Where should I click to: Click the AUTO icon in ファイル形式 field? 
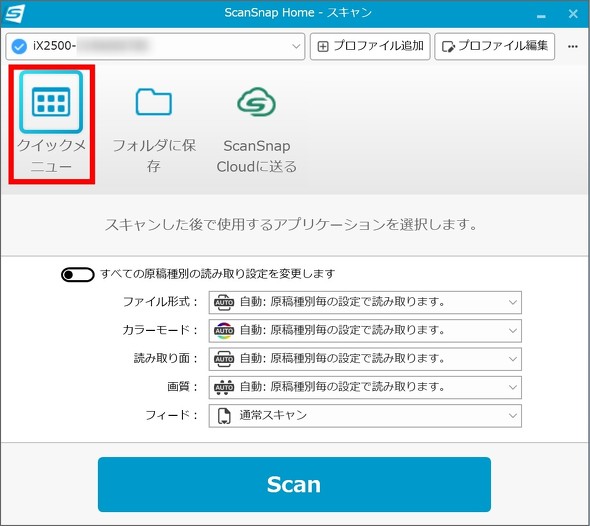[224, 303]
